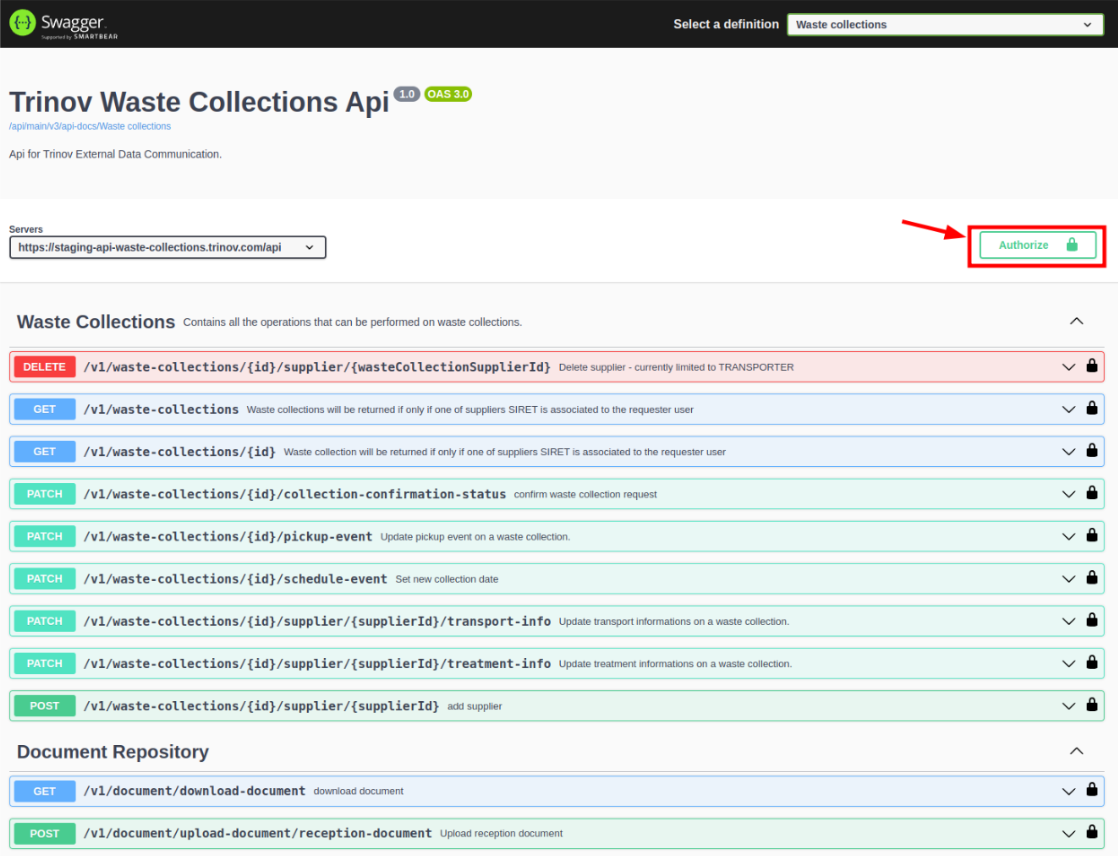Viewport: 1118px width, 856px height.
Task: Collapse the Document Repository section
Action: pos(1077,751)
